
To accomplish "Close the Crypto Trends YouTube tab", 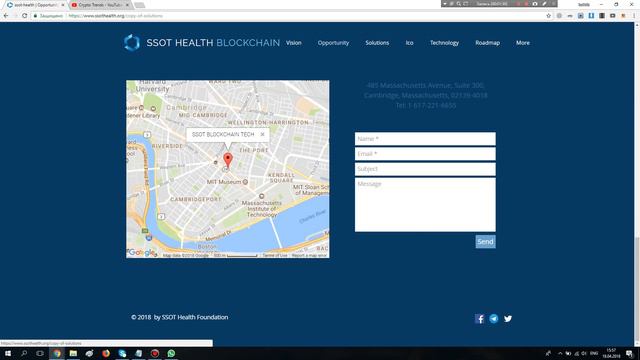I will (127, 5).
